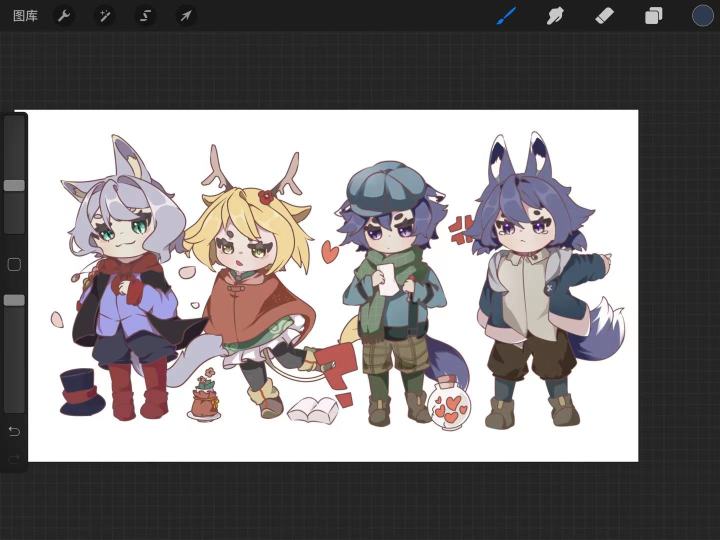The height and width of the screenshot is (540, 720).
Task: Click the brush size slider handle
Action: point(14,185)
